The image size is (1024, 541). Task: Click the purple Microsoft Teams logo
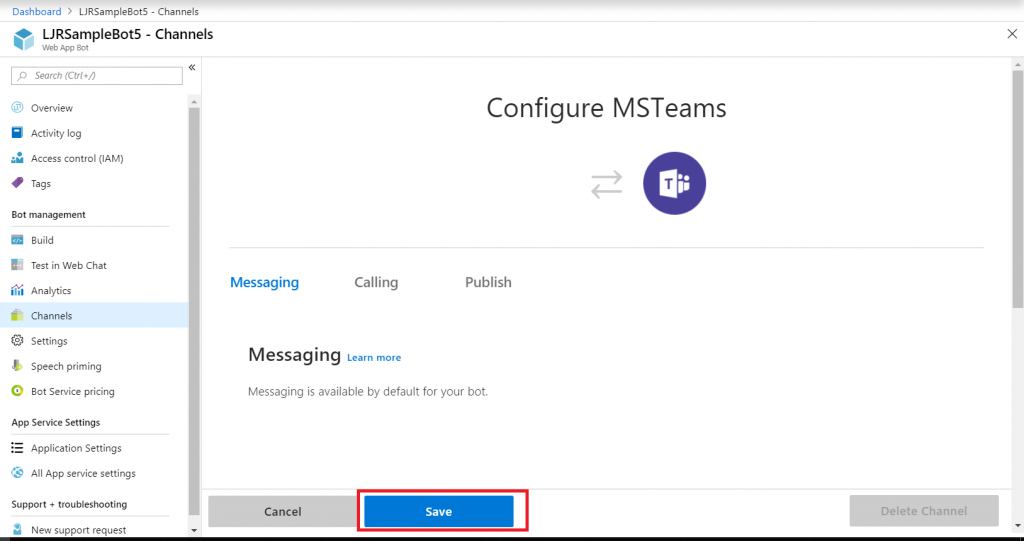point(674,184)
